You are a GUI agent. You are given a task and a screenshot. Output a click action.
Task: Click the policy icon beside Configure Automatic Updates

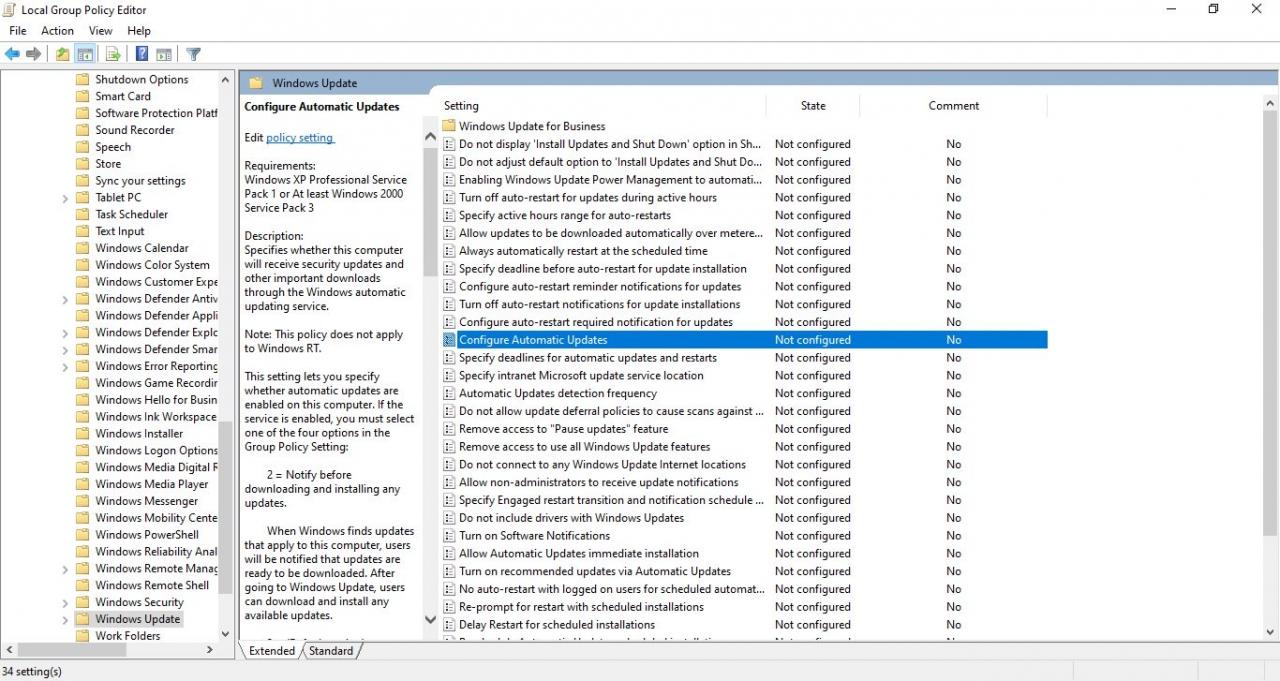449,340
